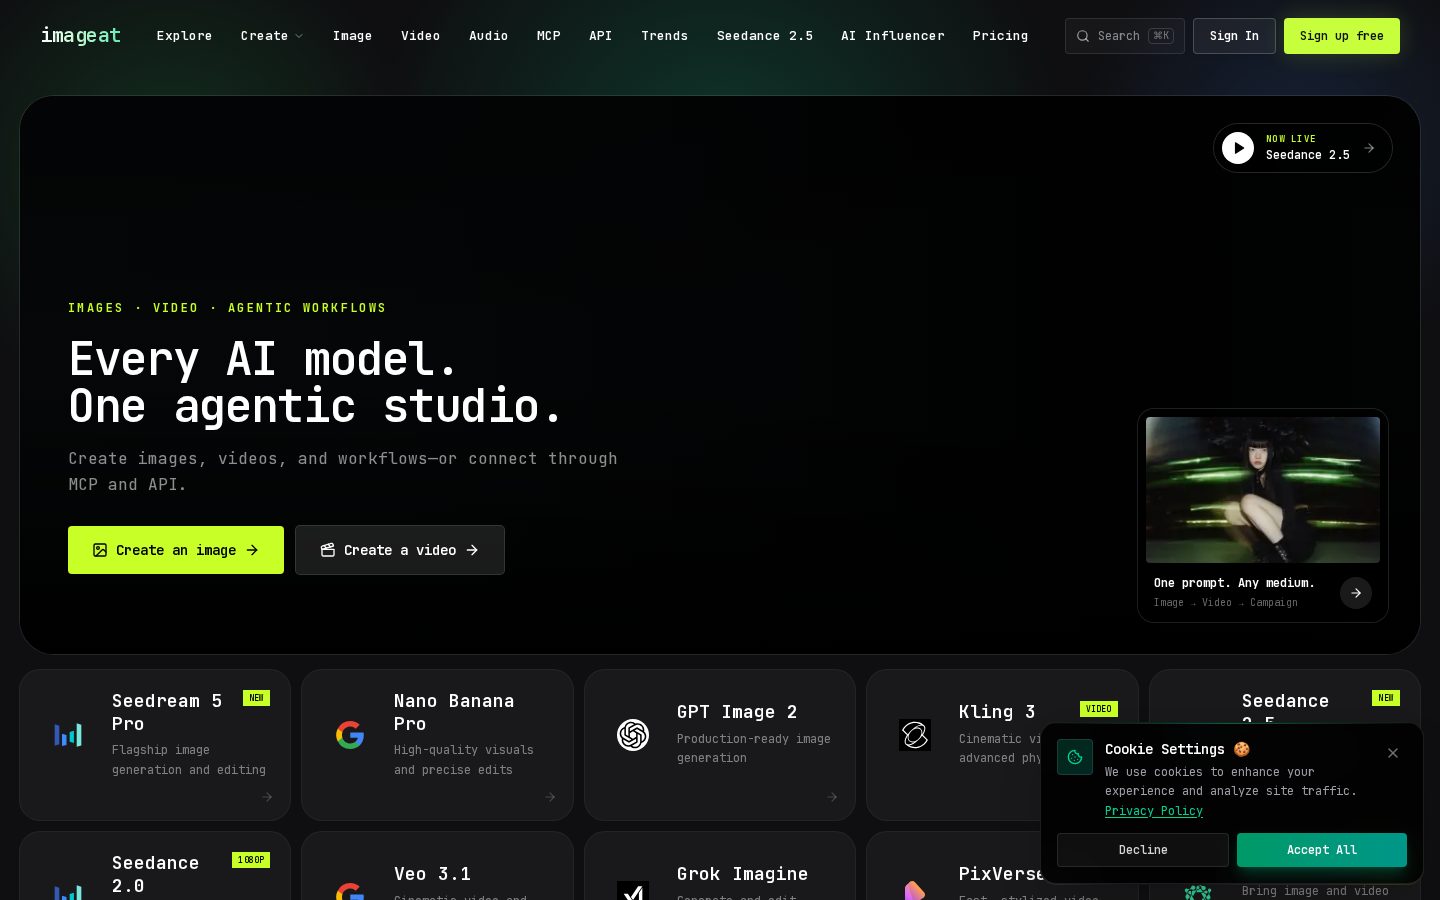The height and width of the screenshot is (900, 1440).
Task: Click the arrow in the Now Live badge
Action: pyautogui.click(x=1369, y=148)
